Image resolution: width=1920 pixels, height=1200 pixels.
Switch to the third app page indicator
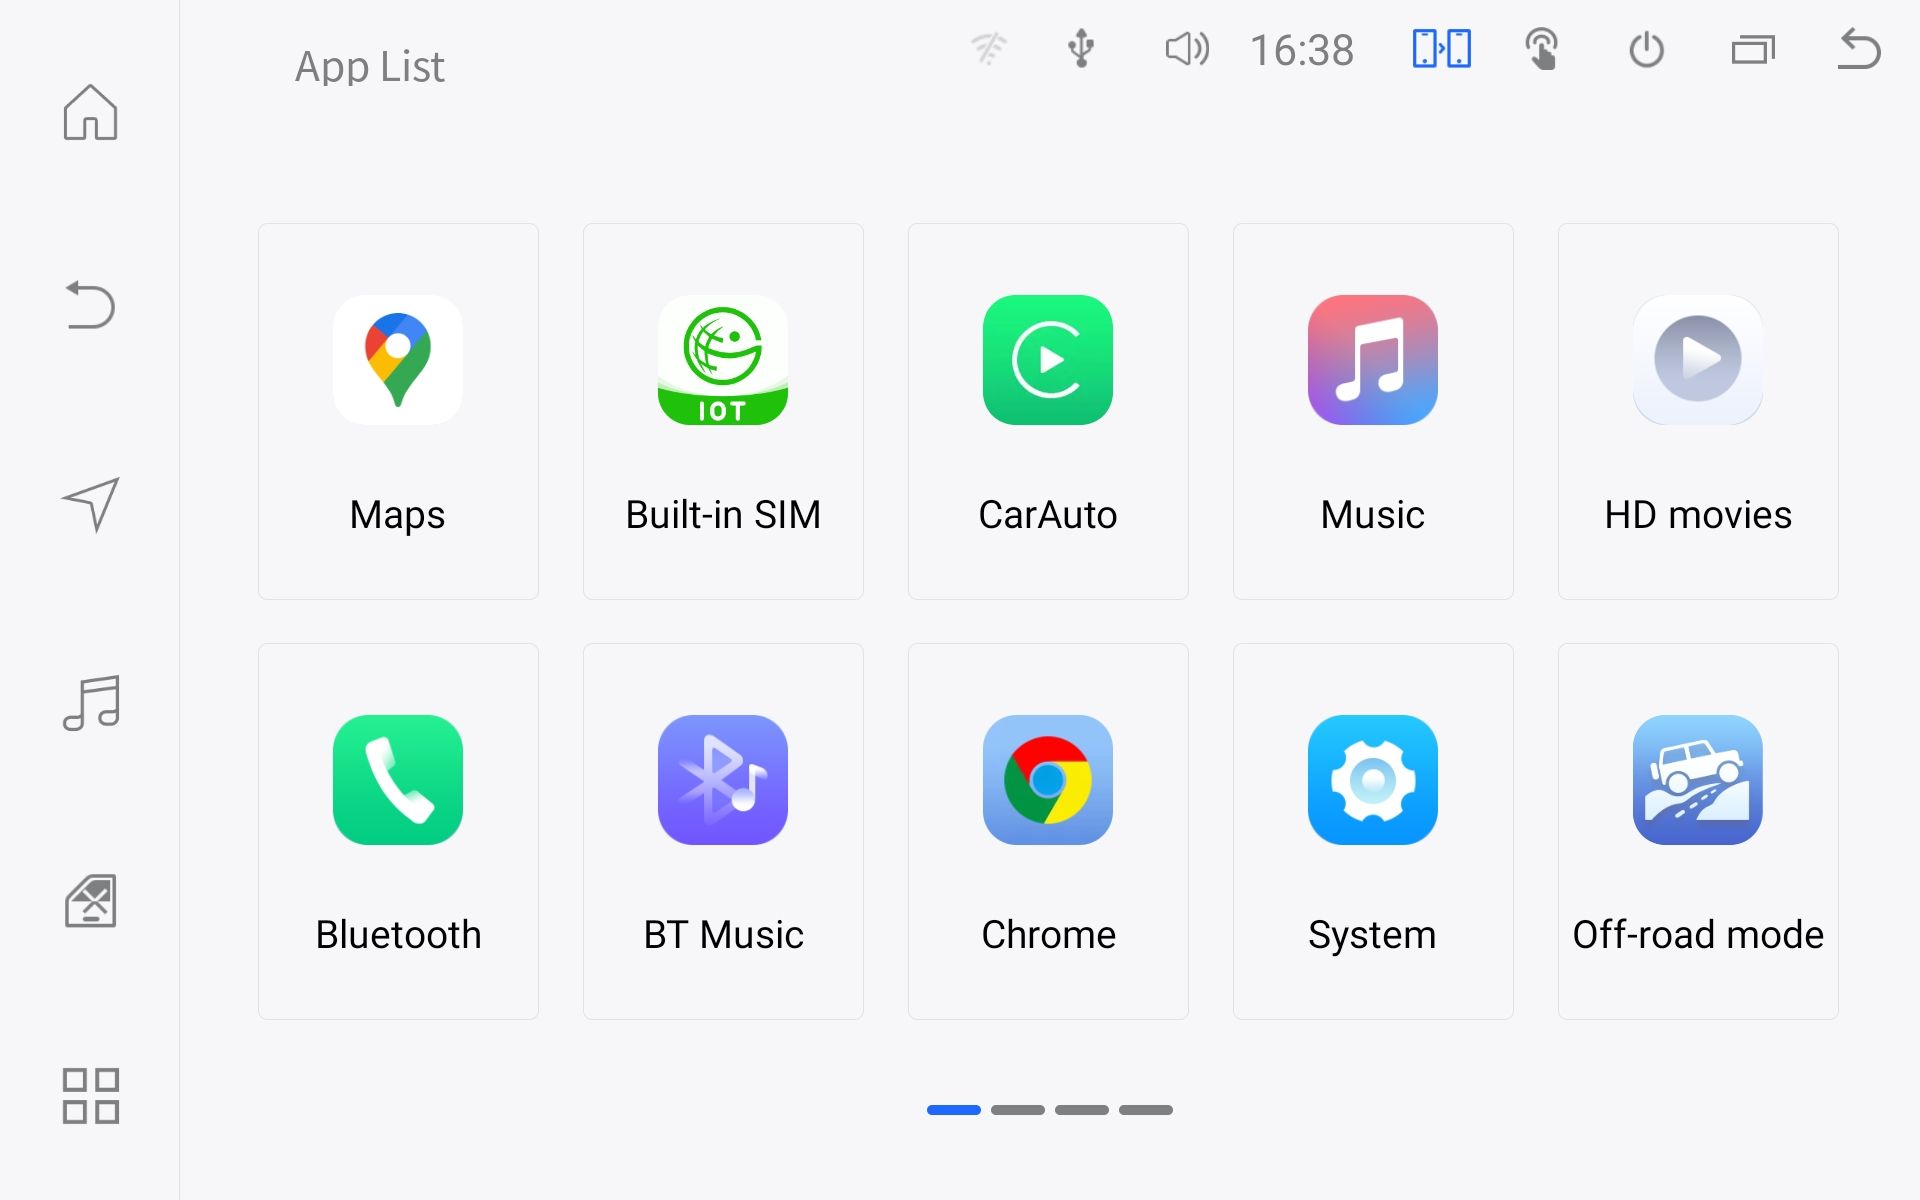[x=1082, y=1110]
